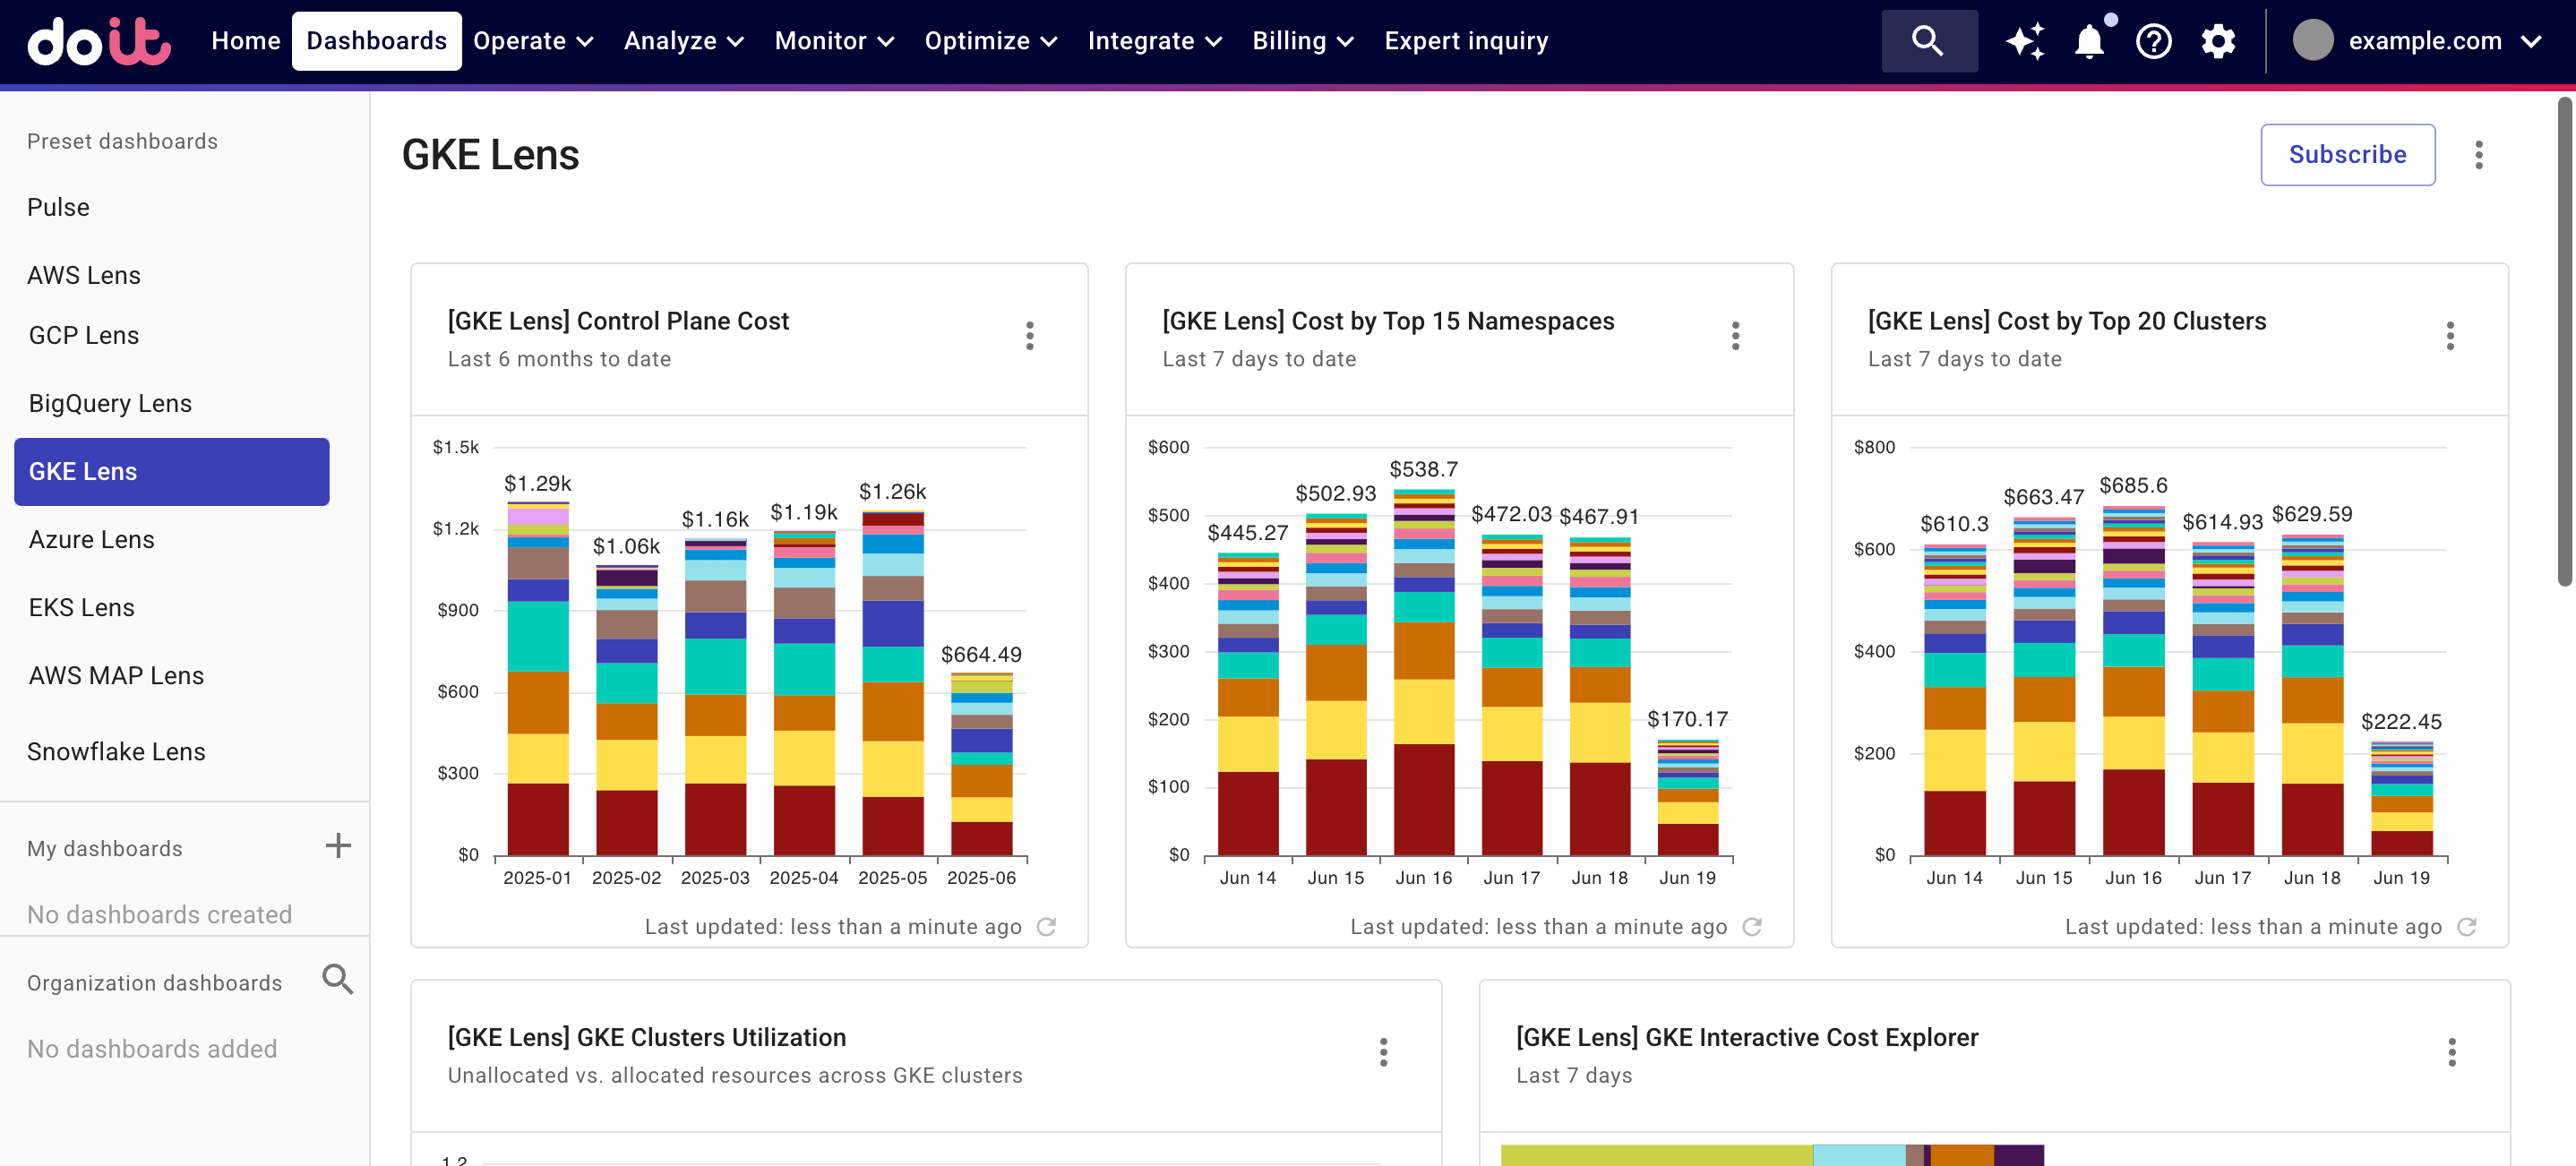Open the AWS Lens dashboard
Image resolution: width=2576 pixels, height=1166 pixels.
coord(84,275)
